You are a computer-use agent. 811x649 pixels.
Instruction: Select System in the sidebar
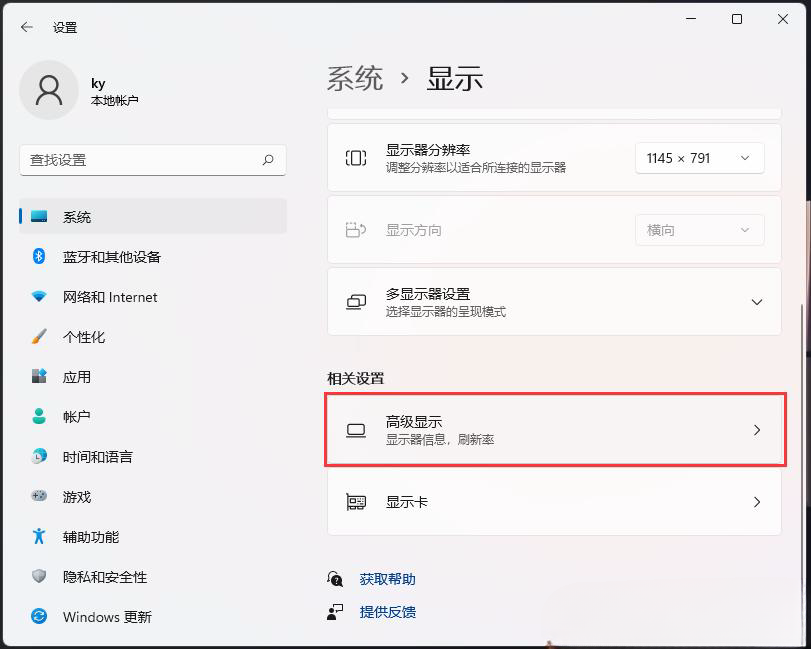(75, 216)
